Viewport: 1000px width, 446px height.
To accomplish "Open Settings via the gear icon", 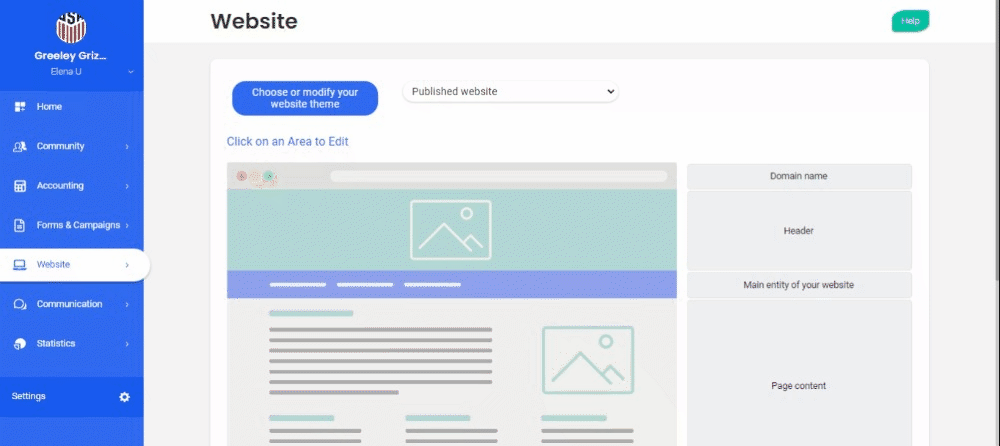I will (x=124, y=397).
